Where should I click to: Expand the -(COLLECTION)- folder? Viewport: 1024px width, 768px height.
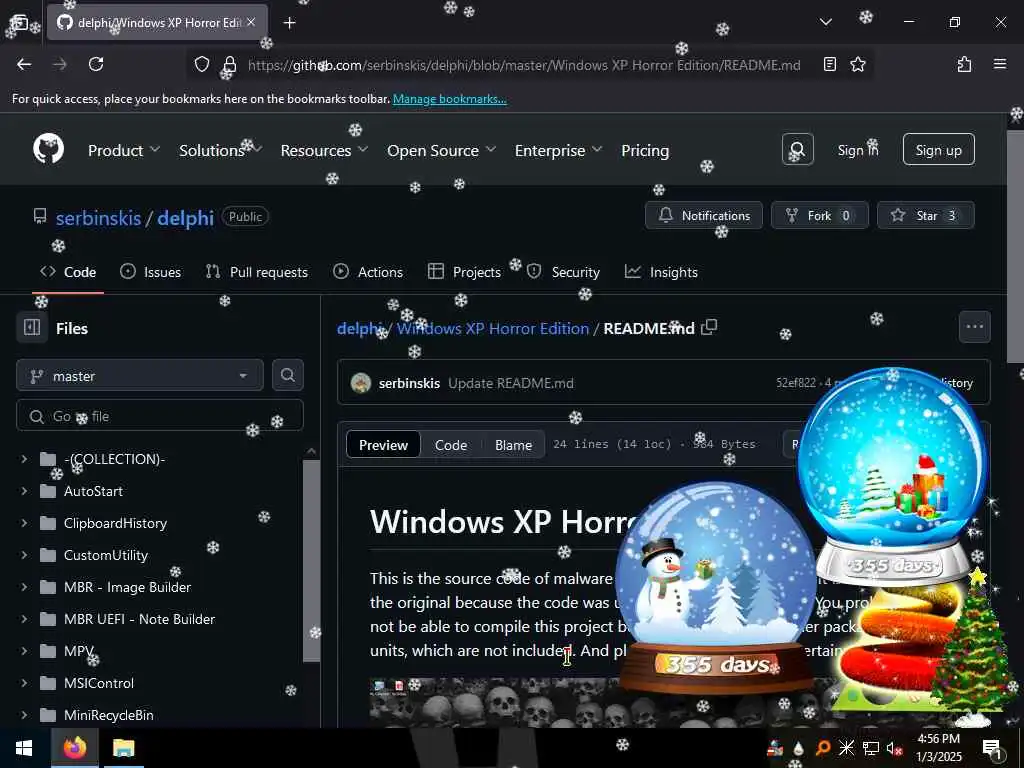[x=24, y=459]
